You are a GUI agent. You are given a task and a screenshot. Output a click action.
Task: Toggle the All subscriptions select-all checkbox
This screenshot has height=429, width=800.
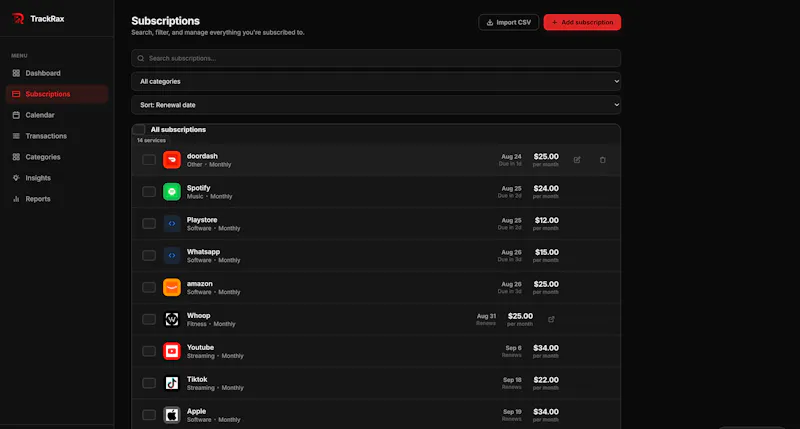tap(139, 130)
